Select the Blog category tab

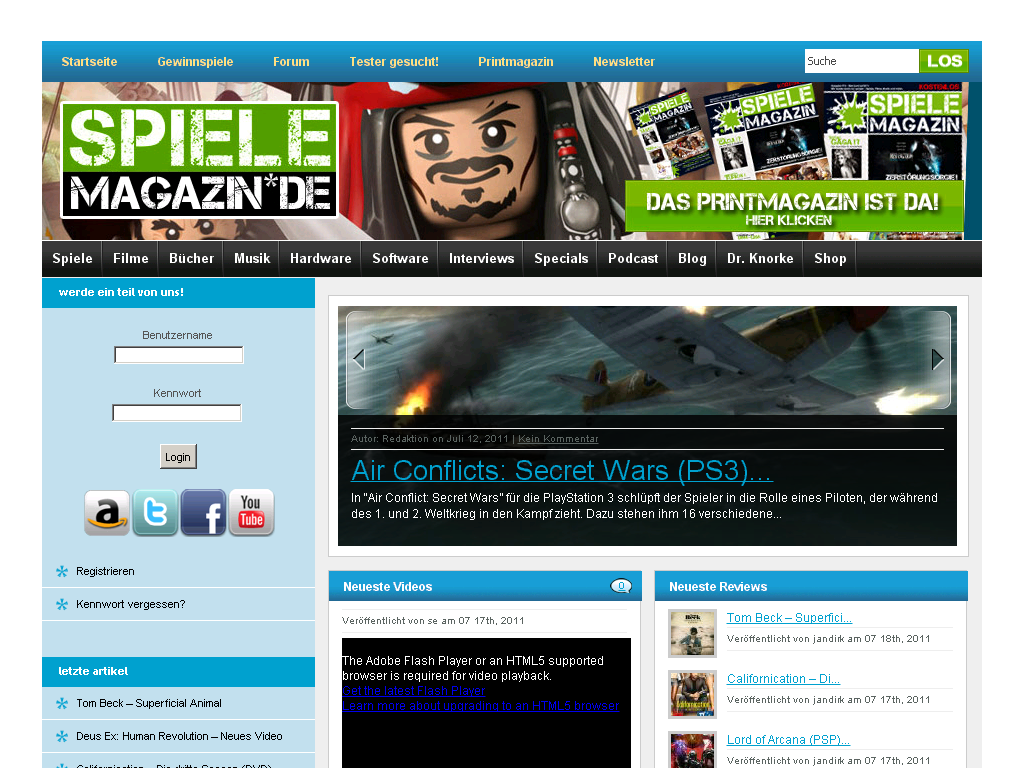(692, 259)
